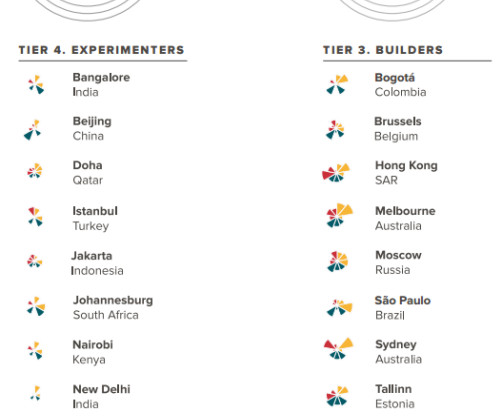This screenshot has width=500, height=416.
Task: Select the Istanbul radial chart icon
Action: pos(35,217)
